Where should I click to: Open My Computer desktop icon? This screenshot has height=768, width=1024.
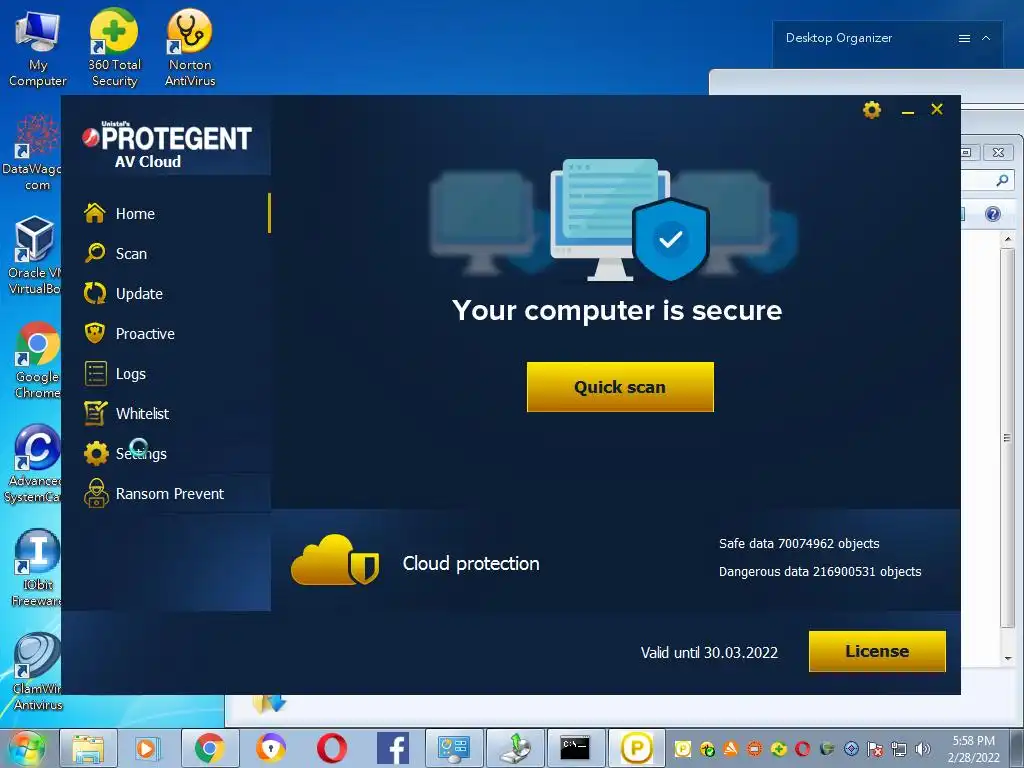[37, 50]
